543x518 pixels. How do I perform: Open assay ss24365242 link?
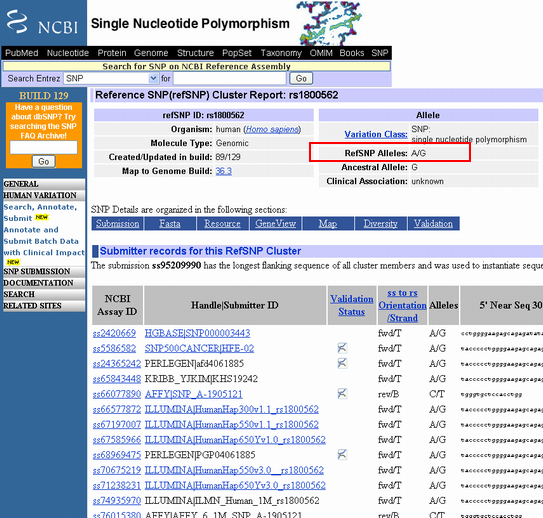coord(117,364)
